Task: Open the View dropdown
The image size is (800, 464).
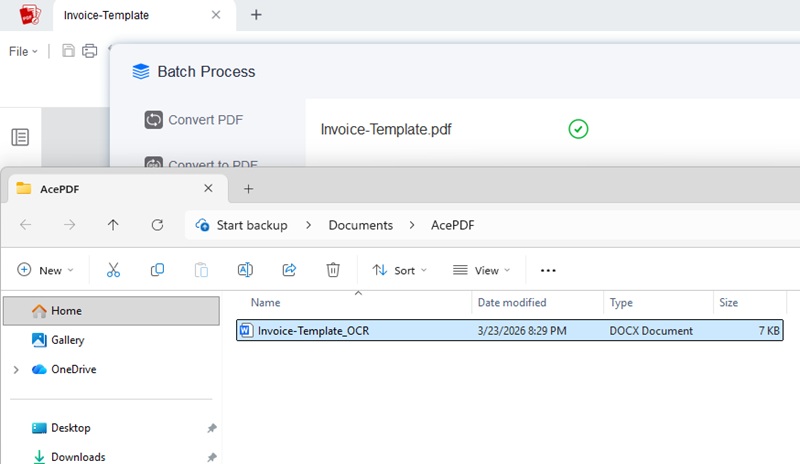Action: pyautogui.click(x=481, y=270)
